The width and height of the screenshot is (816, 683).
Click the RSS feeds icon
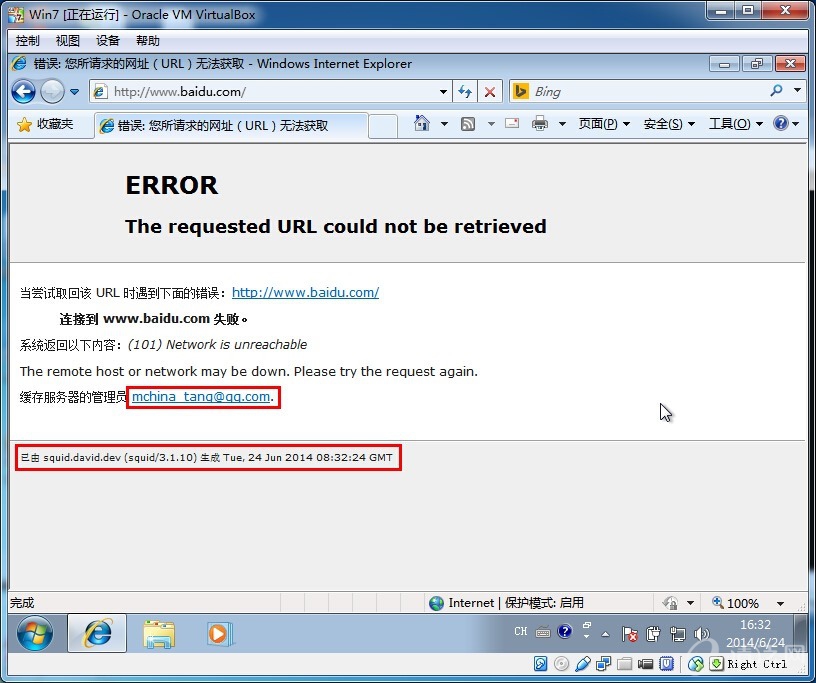[467, 124]
